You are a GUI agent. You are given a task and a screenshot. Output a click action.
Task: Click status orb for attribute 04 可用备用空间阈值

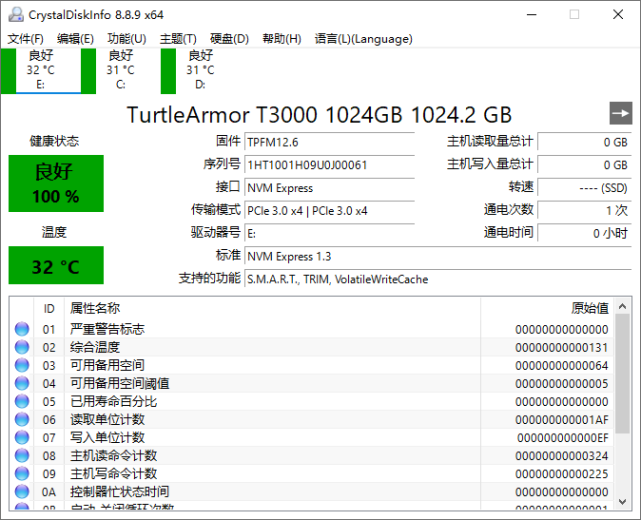tap(22, 383)
